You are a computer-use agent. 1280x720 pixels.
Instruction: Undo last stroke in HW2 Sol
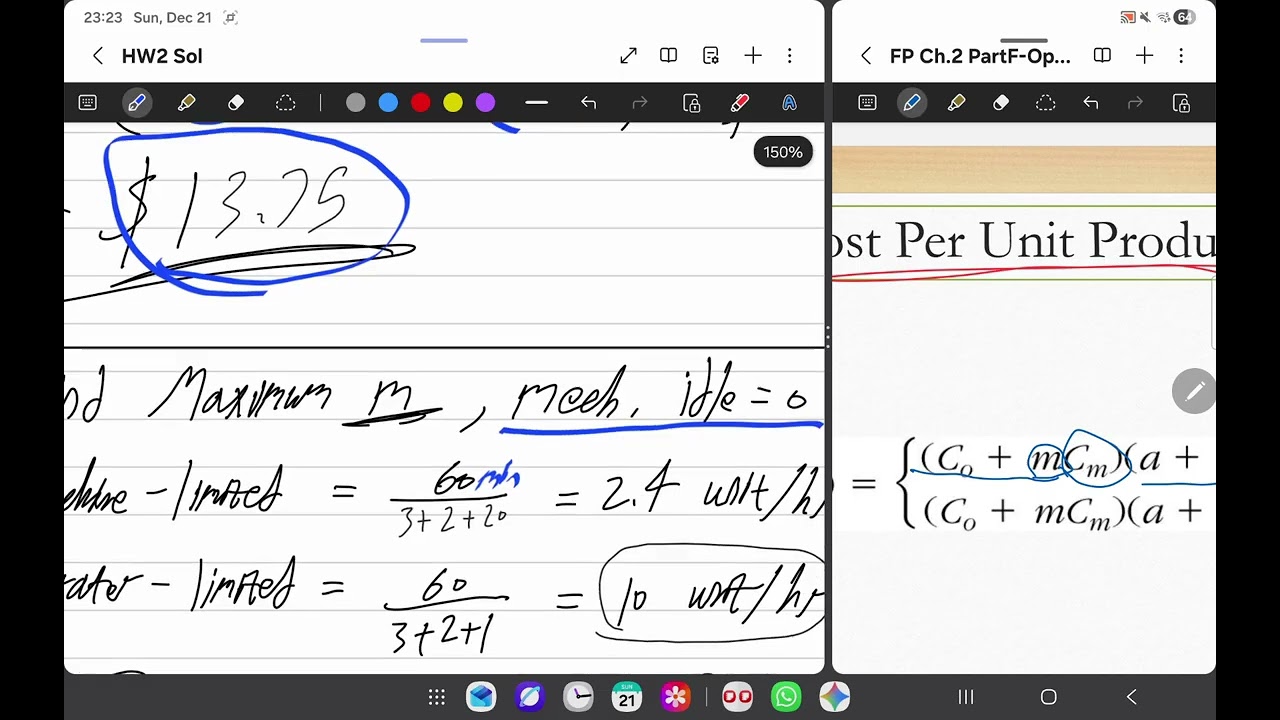(x=588, y=103)
